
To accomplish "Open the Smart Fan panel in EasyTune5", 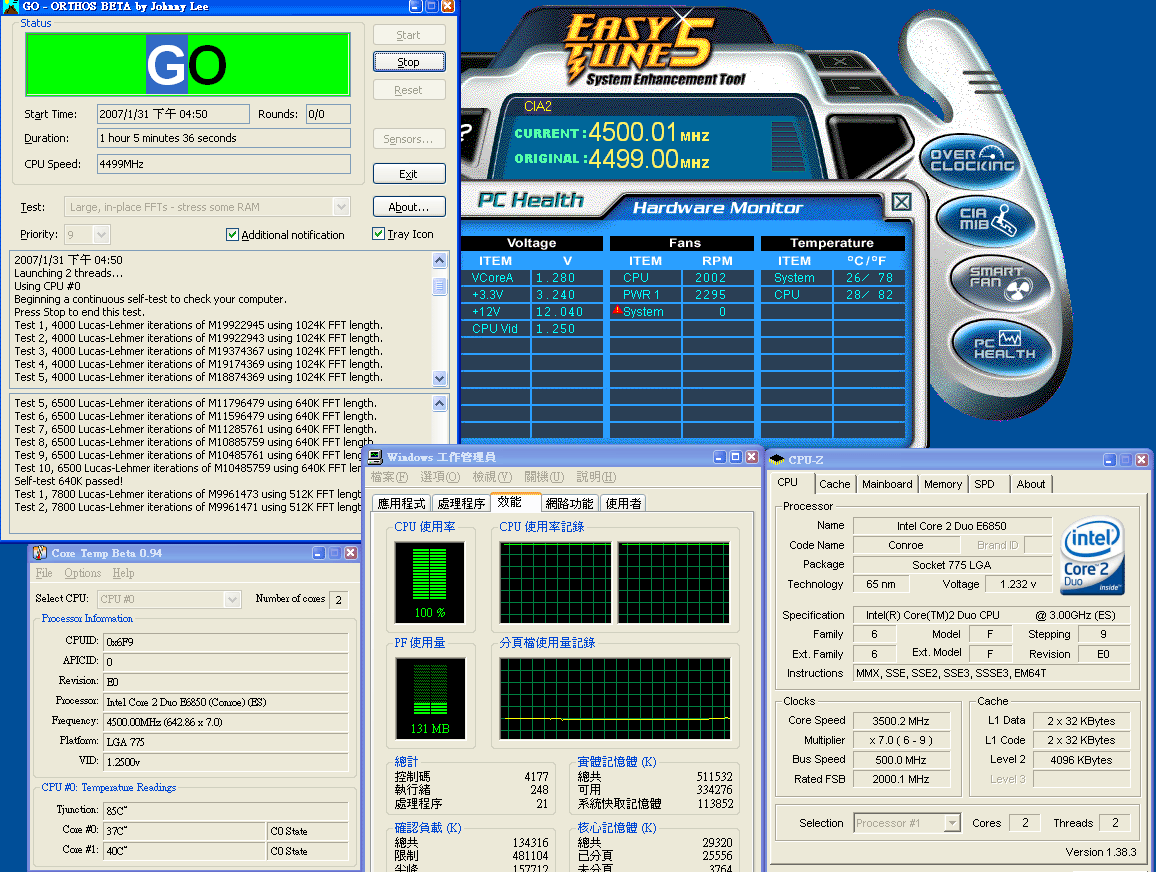I will [1000, 282].
